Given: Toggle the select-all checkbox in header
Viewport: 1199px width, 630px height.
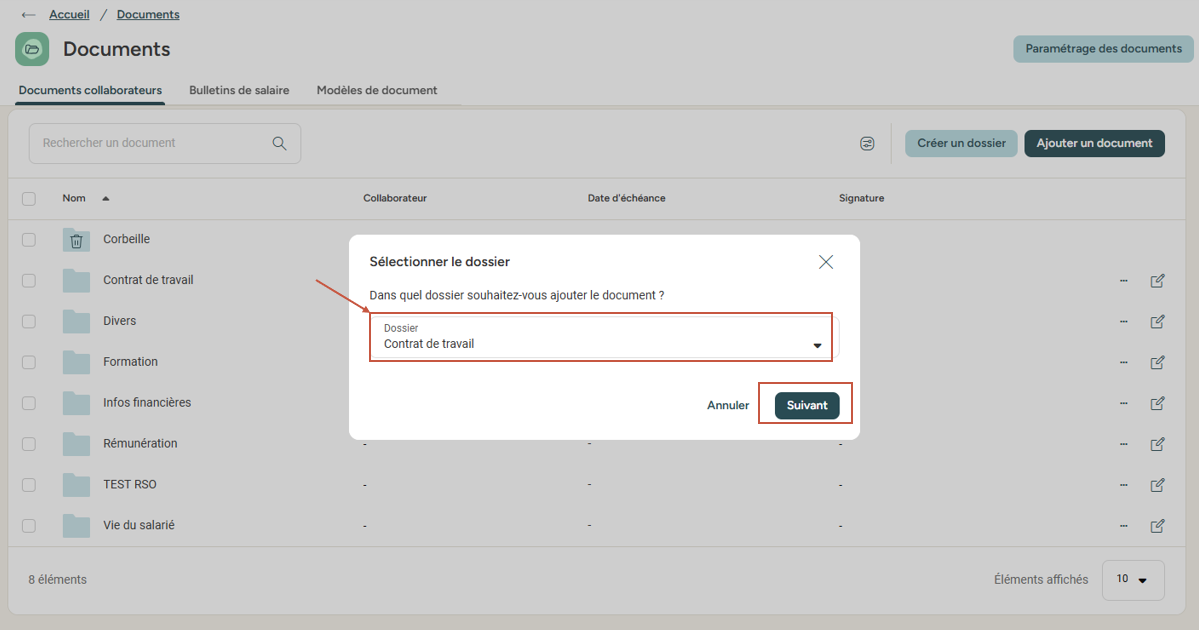Looking at the screenshot, I should [29, 199].
